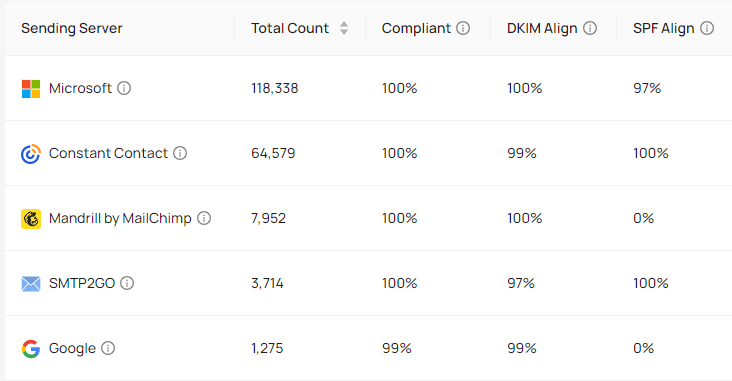Select the Google sending server name

coord(72,349)
